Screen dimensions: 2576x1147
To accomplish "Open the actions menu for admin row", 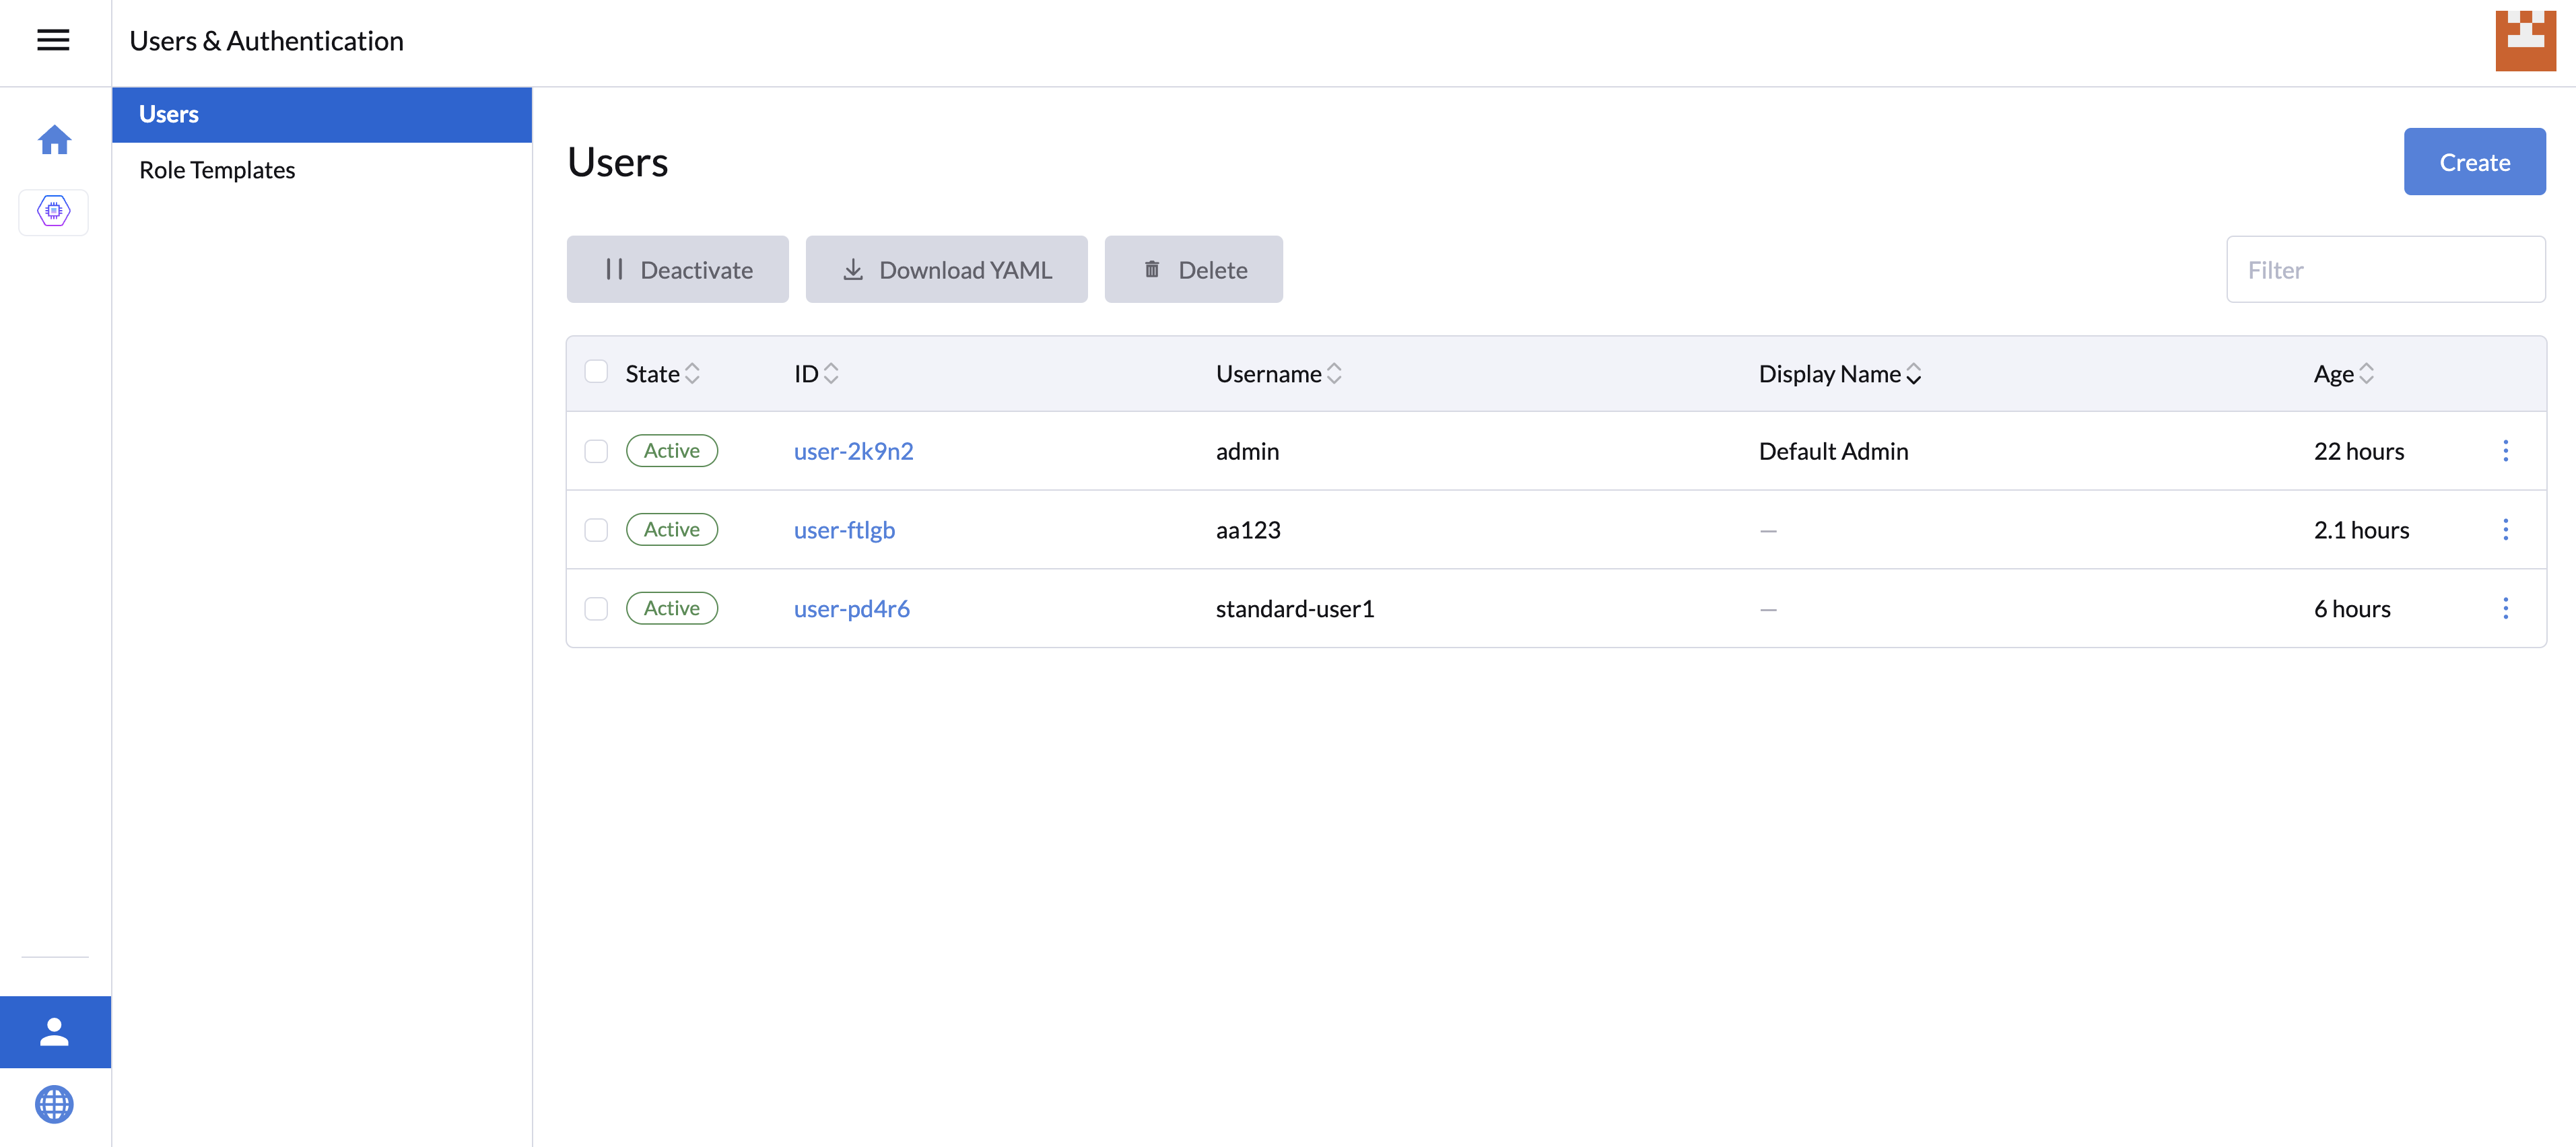I will pyautogui.click(x=2505, y=451).
